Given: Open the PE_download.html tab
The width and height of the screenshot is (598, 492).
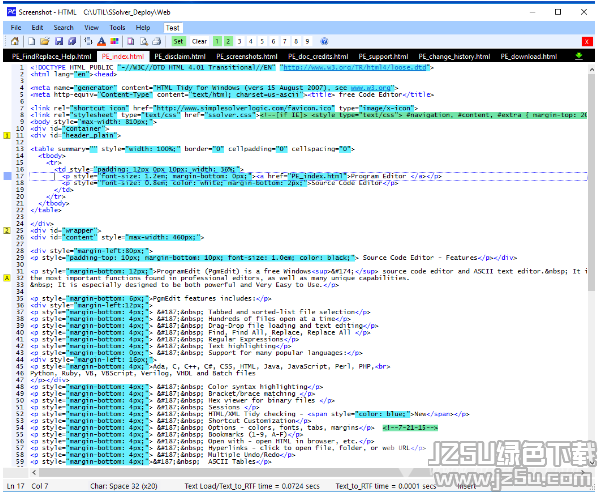Looking at the screenshot, I should [x=529, y=56].
